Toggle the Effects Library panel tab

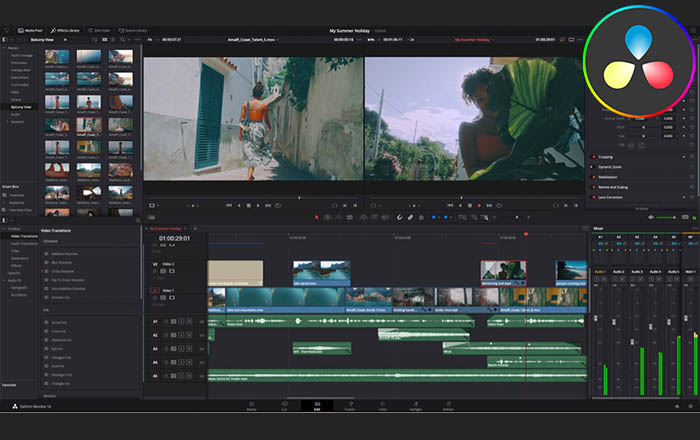[65, 30]
